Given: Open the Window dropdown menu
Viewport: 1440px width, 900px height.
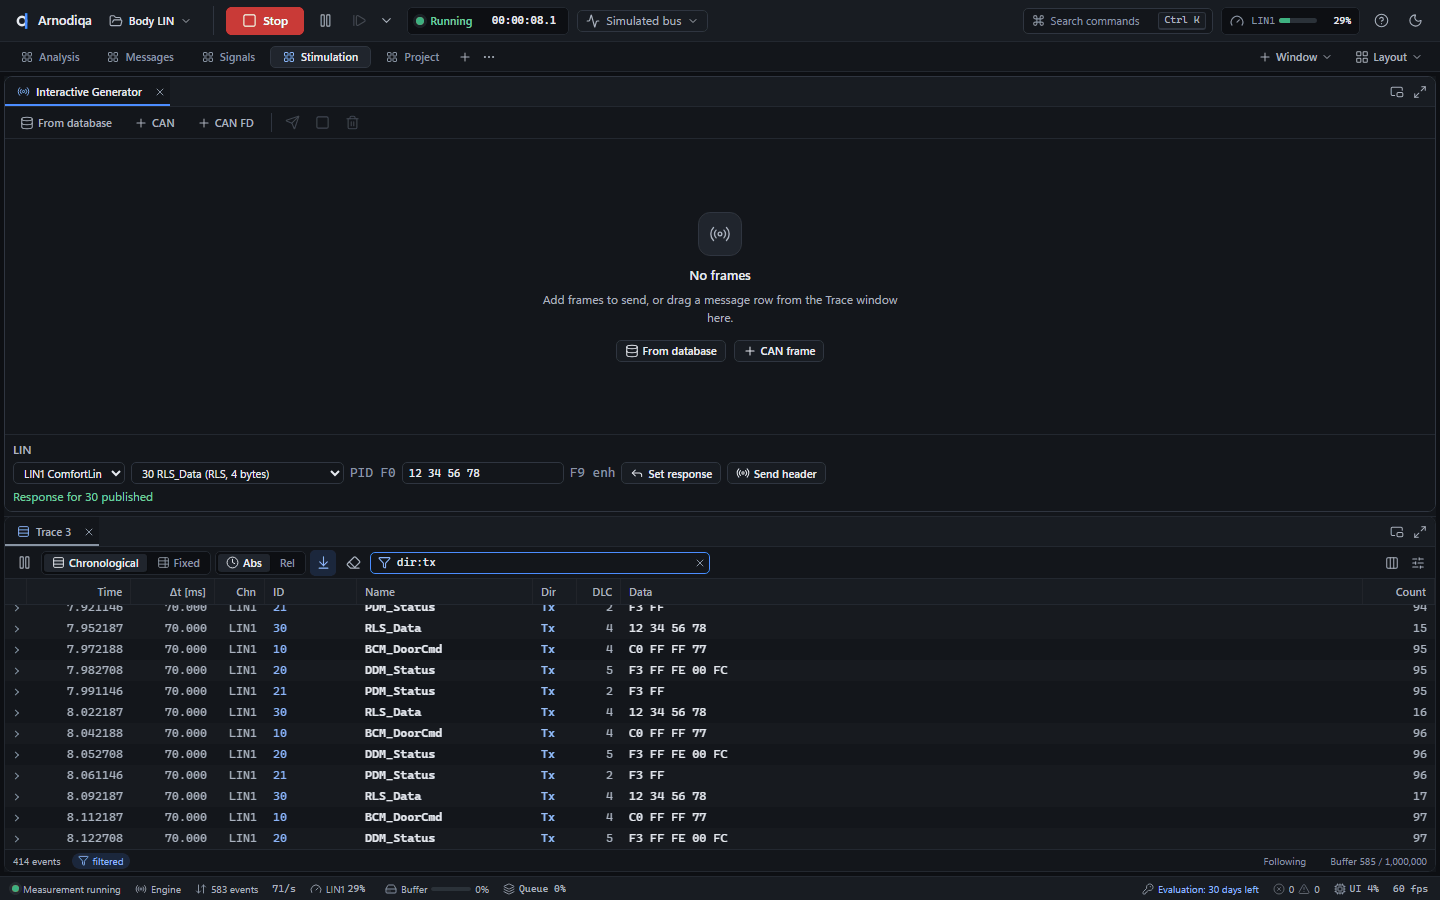Looking at the screenshot, I should point(1295,57).
